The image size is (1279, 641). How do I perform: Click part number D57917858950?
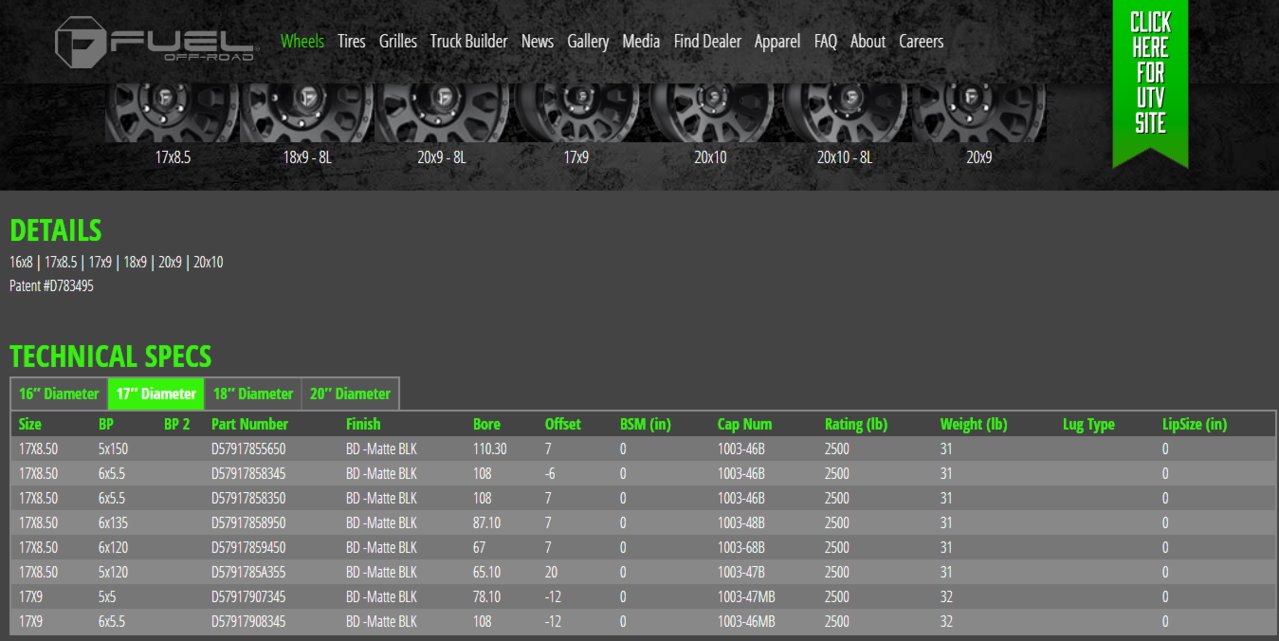[248, 523]
